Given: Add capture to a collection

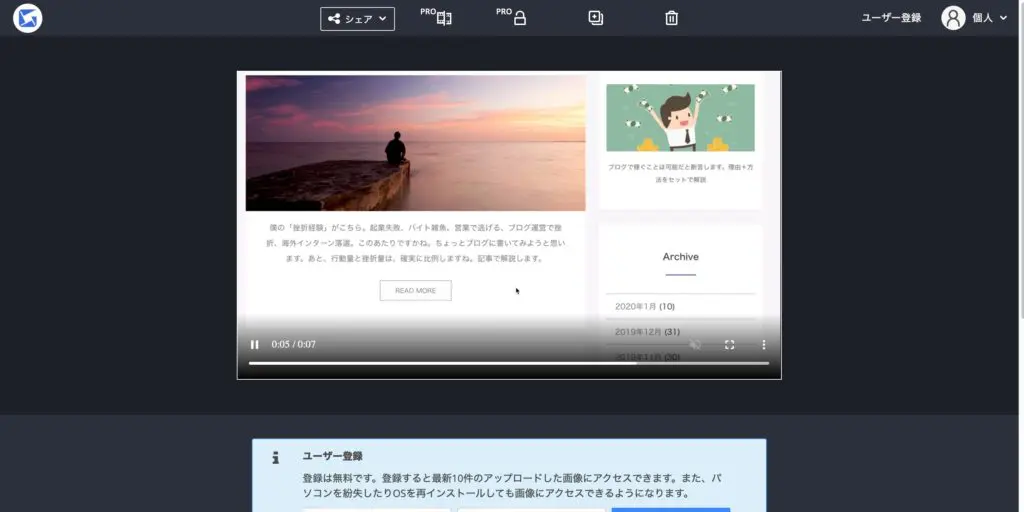Looking at the screenshot, I should 596,18.
